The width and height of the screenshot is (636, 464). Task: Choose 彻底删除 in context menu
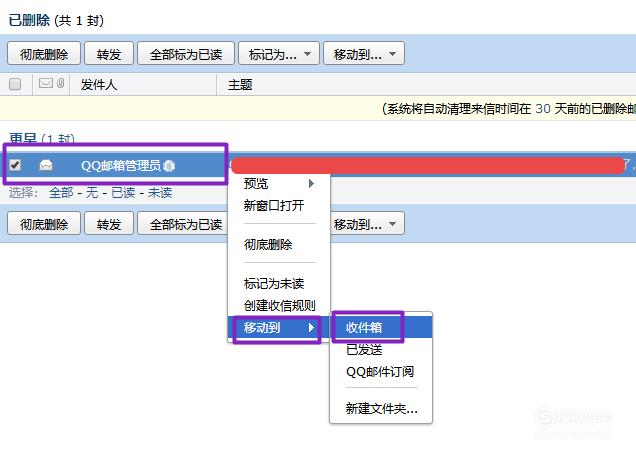[x=279, y=245]
